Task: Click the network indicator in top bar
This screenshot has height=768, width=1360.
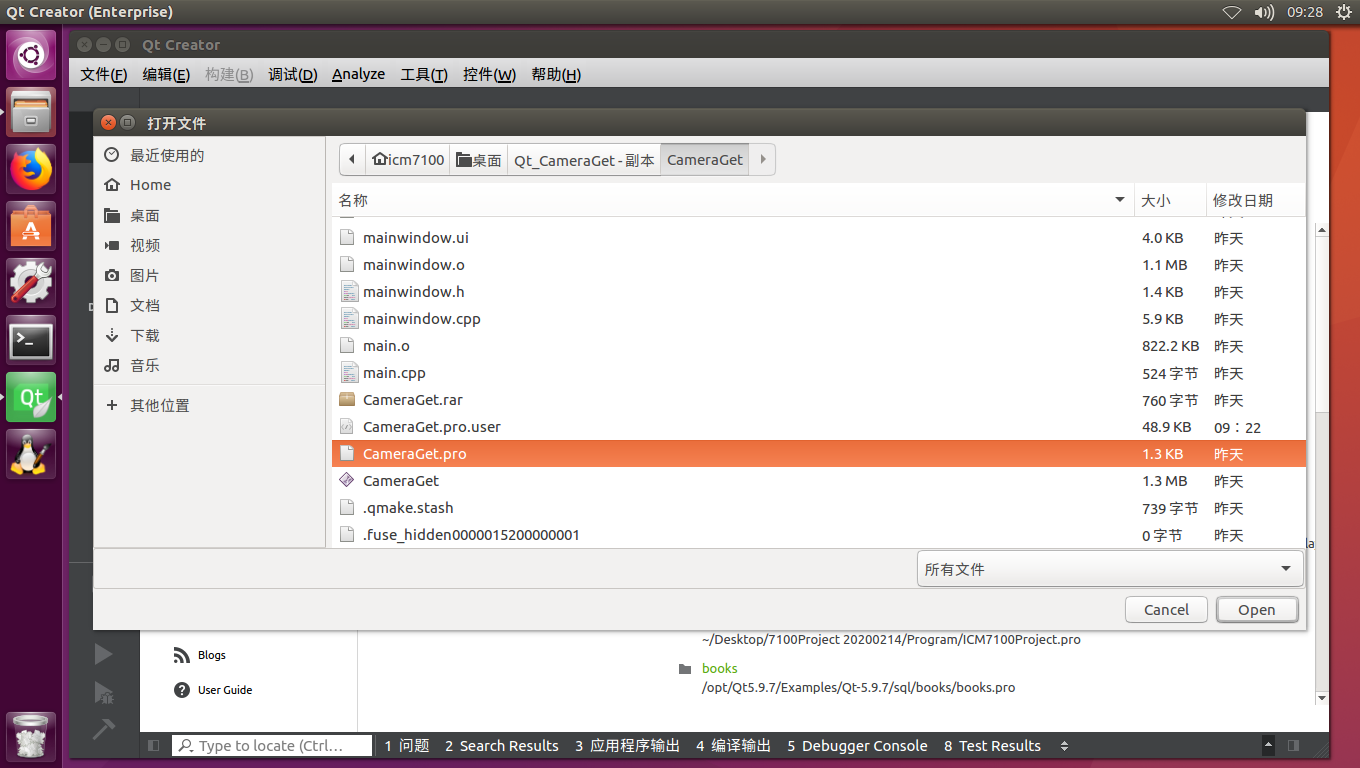Action: (x=1232, y=12)
